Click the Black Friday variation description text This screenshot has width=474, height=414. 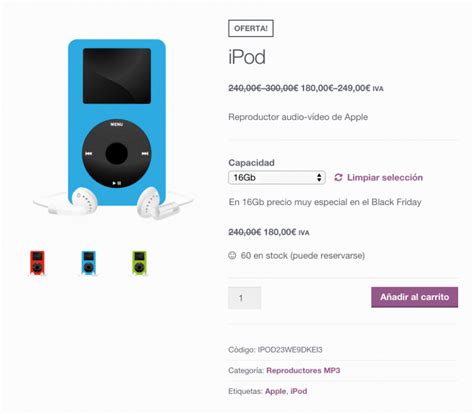pyautogui.click(x=325, y=202)
